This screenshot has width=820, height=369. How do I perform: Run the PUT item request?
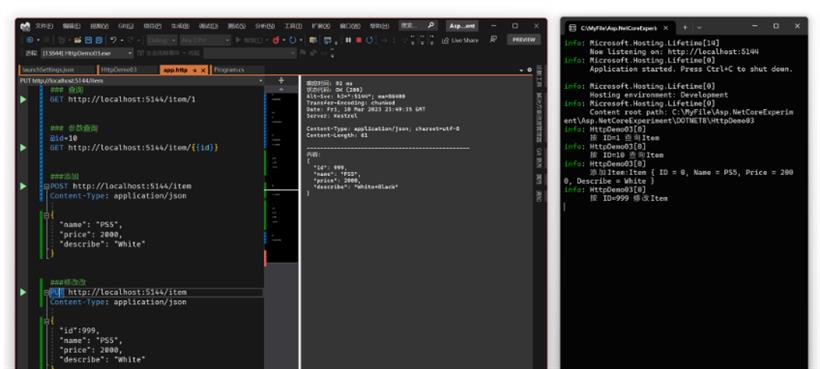click(23, 292)
